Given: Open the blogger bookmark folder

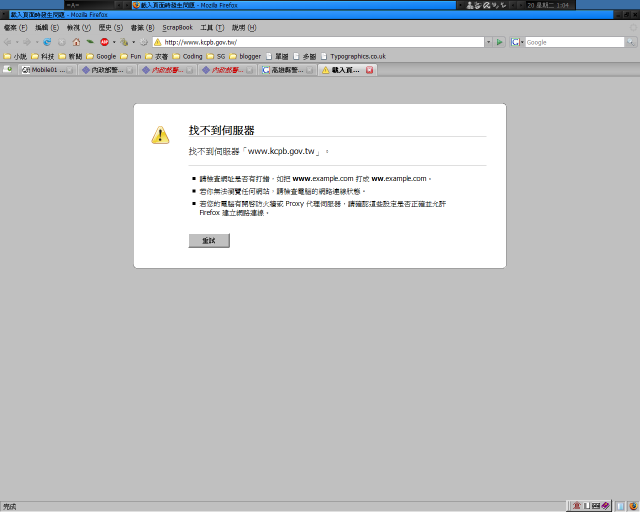Looking at the screenshot, I should pos(245,56).
